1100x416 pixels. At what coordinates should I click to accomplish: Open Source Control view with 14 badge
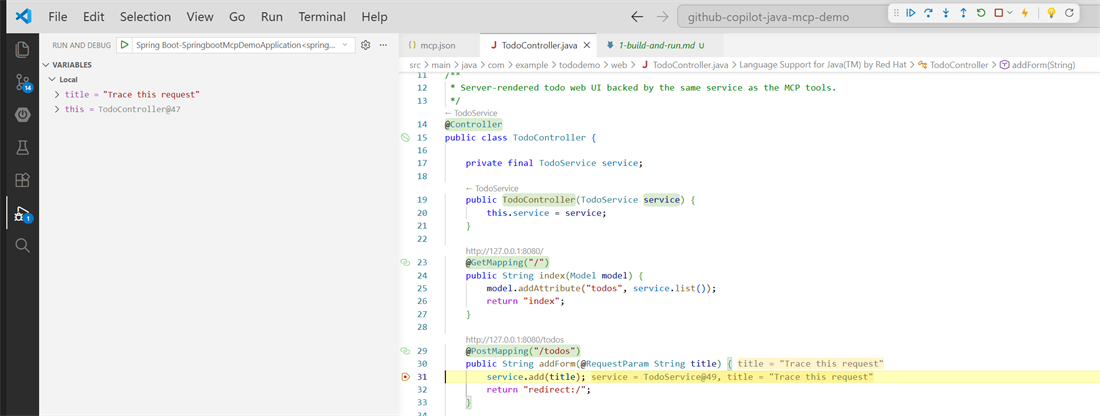click(x=22, y=82)
